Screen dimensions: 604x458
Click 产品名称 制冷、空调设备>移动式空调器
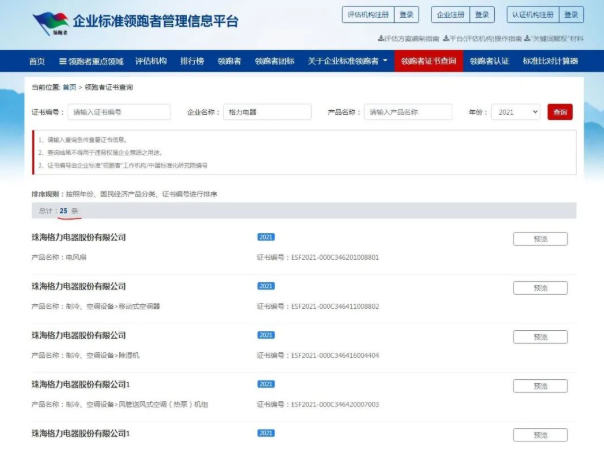pyautogui.click(x=96, y=306)
